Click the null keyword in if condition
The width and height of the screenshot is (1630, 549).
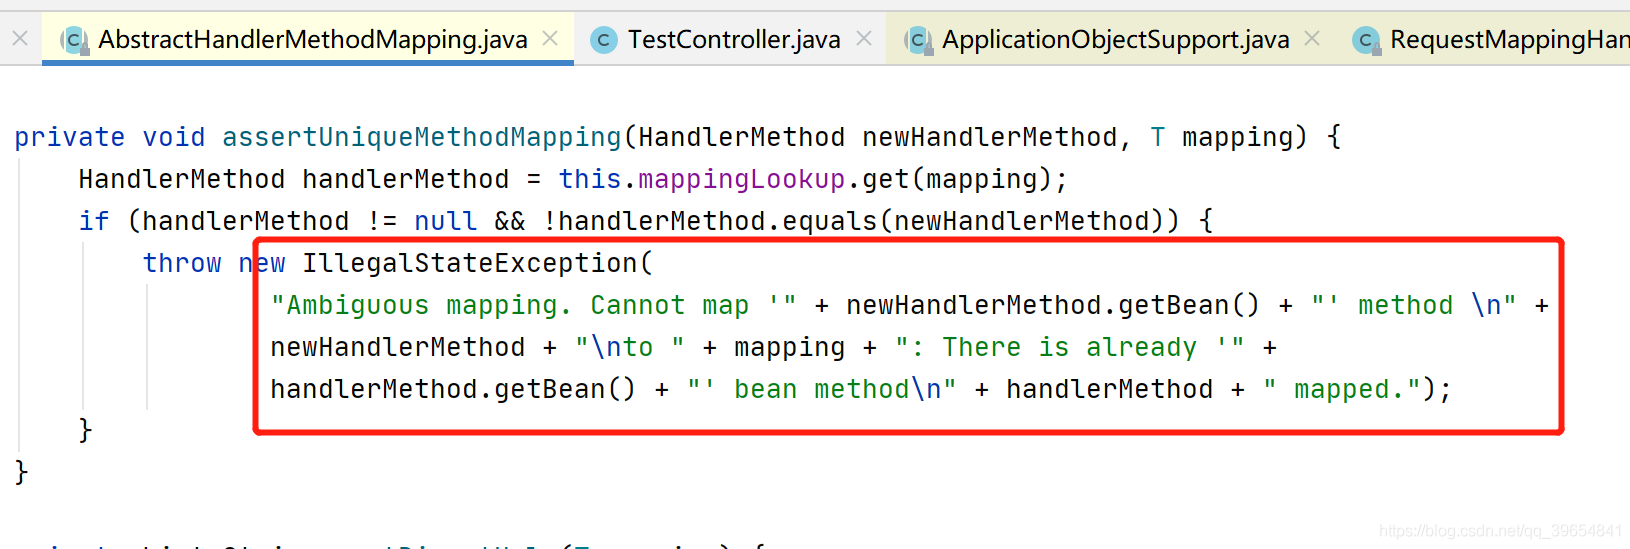(445, 221)
